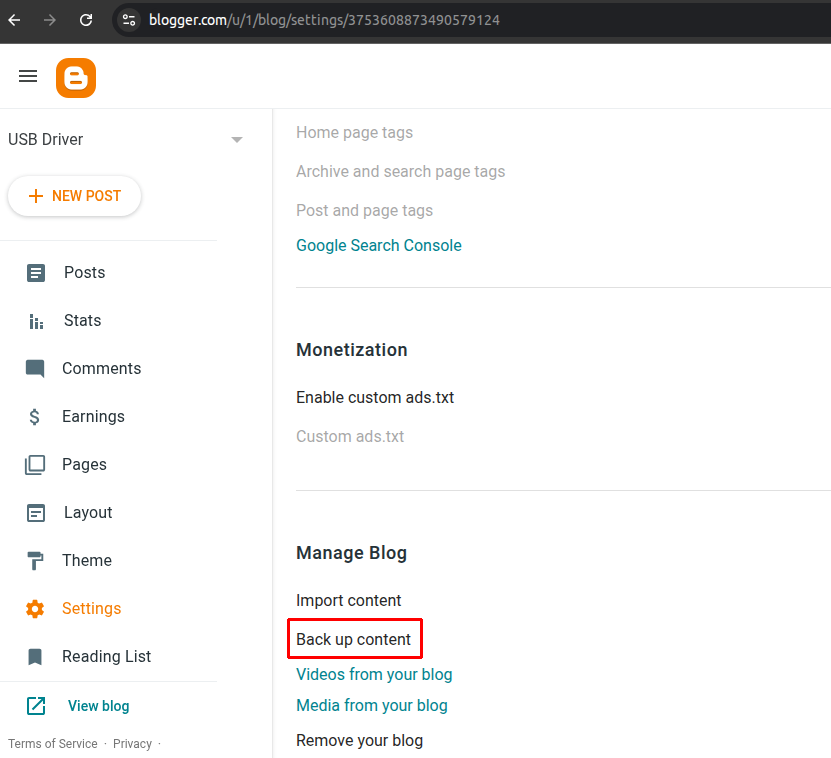Select the Reading List bookmark icon
831x758 pixels.
(35, 656)
